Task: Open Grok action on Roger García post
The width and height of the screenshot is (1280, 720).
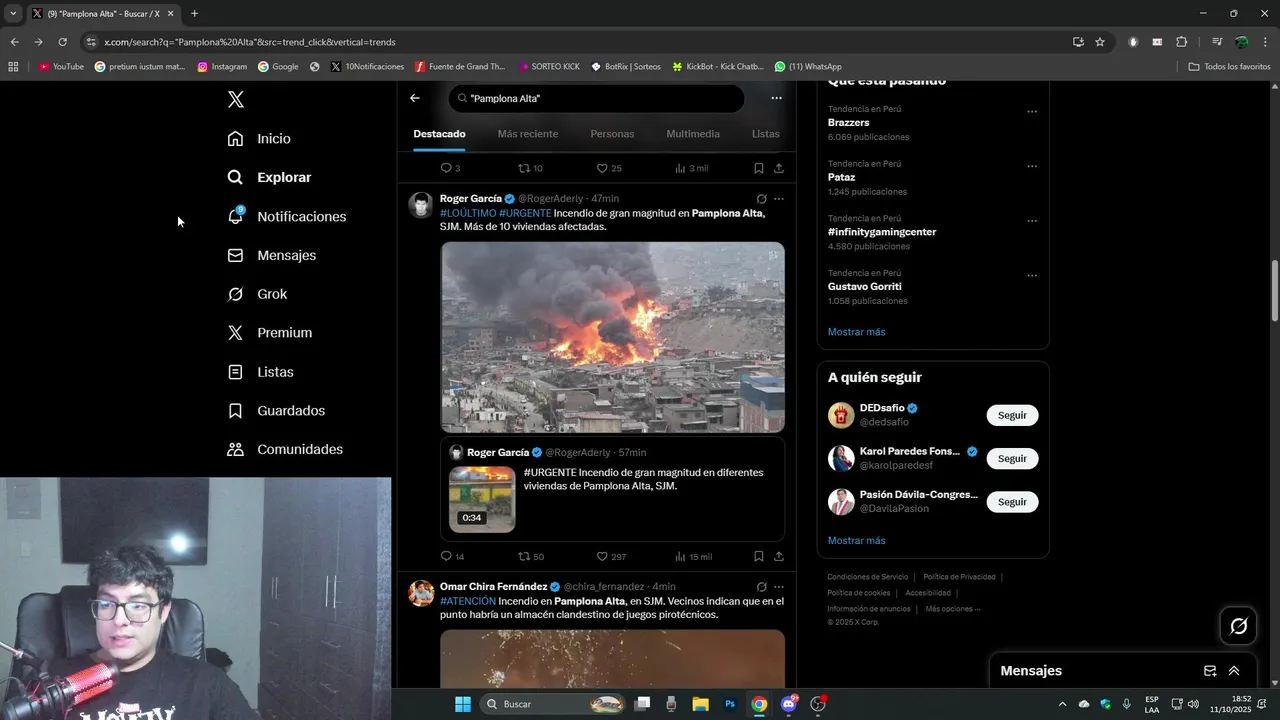Action: (761, 199)
